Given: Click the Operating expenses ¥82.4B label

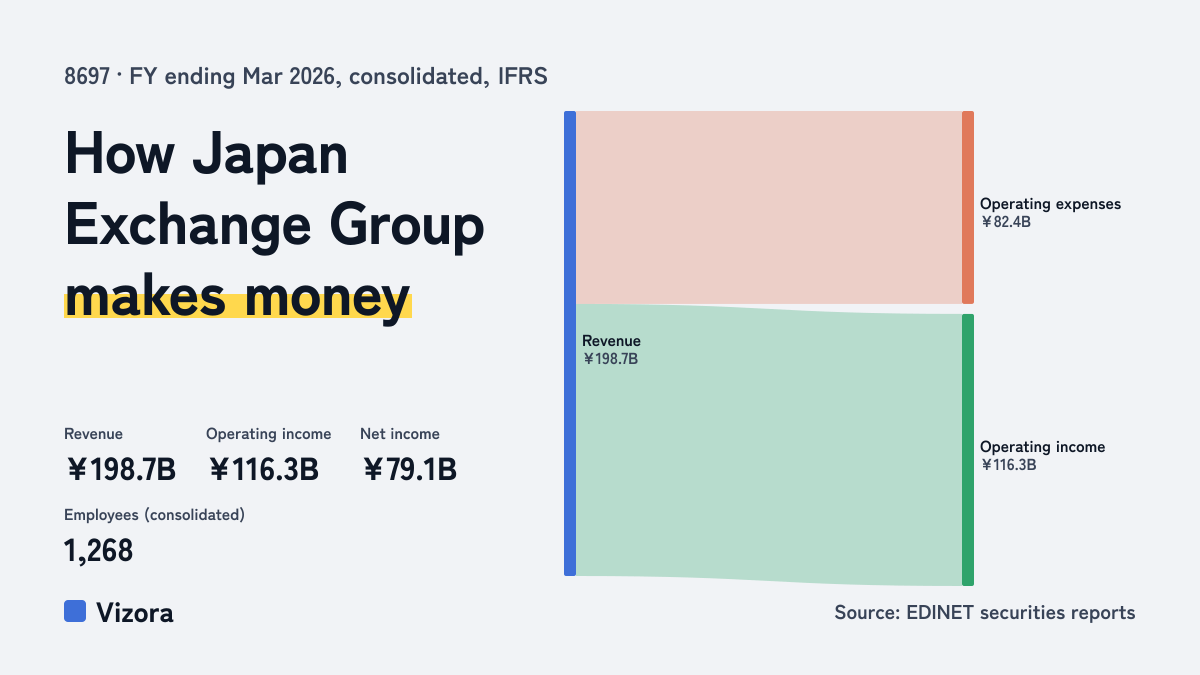Looking at the screenshot, I should point(1050,213).
